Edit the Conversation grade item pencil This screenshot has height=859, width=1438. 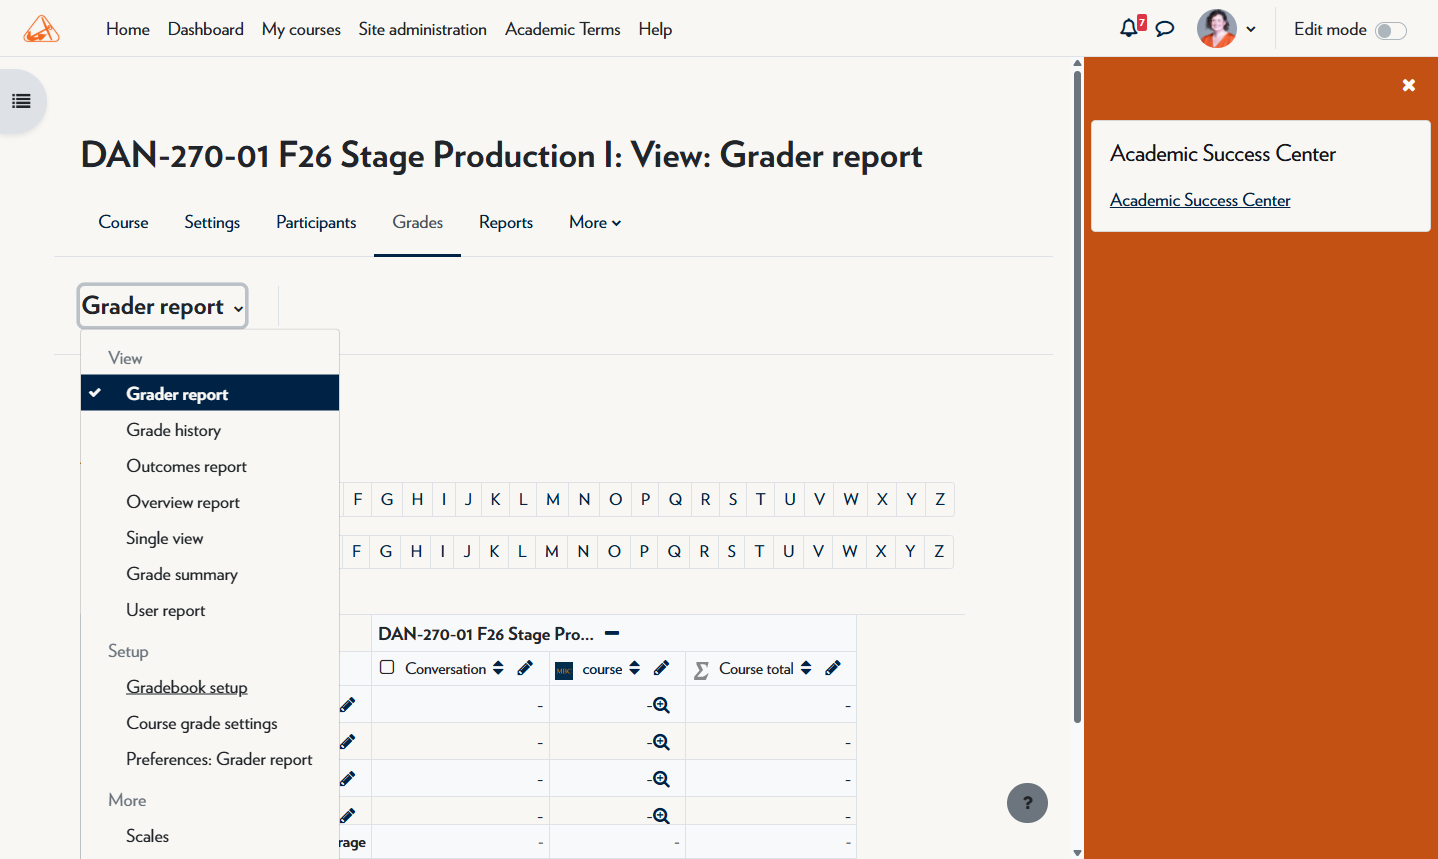(525, 669)
